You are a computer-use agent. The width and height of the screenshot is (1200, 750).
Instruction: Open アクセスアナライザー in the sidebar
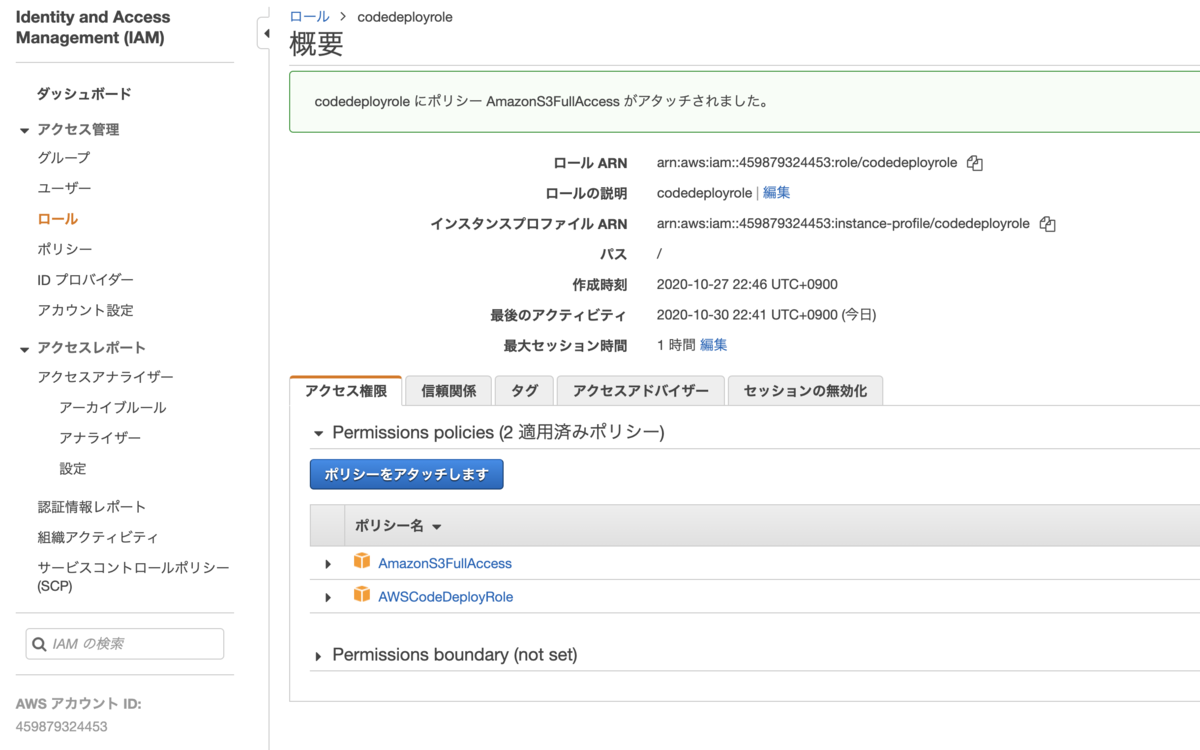coord(105,376)
